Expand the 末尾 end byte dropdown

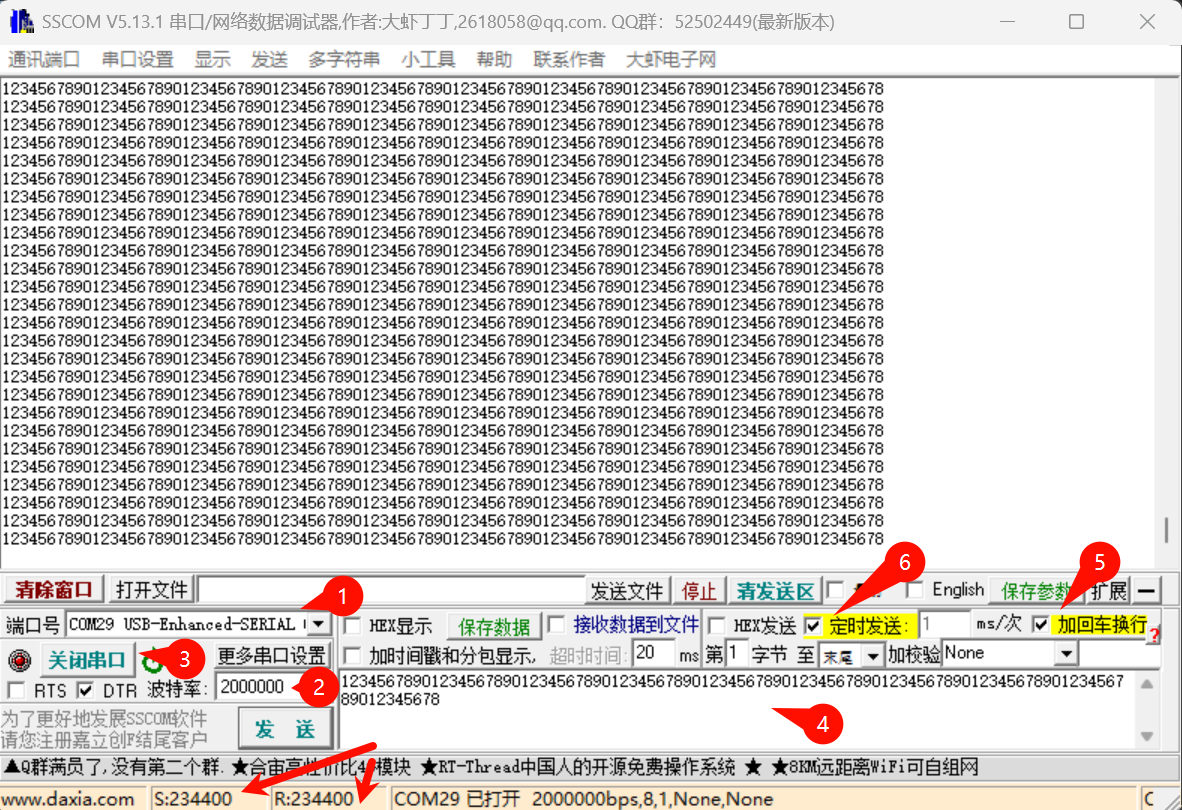(x=873, y=656)
